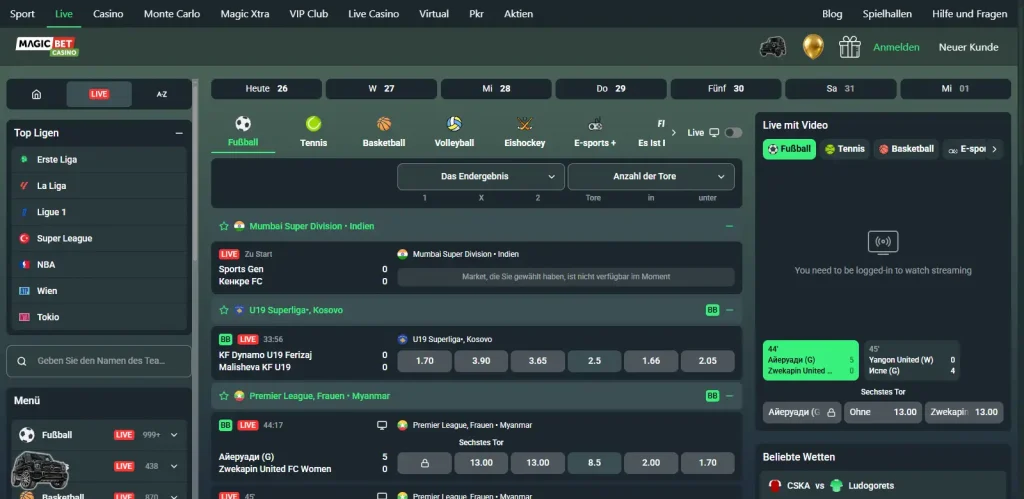1024x499 pixels.
Task: Open Ligue 1 in Top Ligen
Action: pos(99,212)
